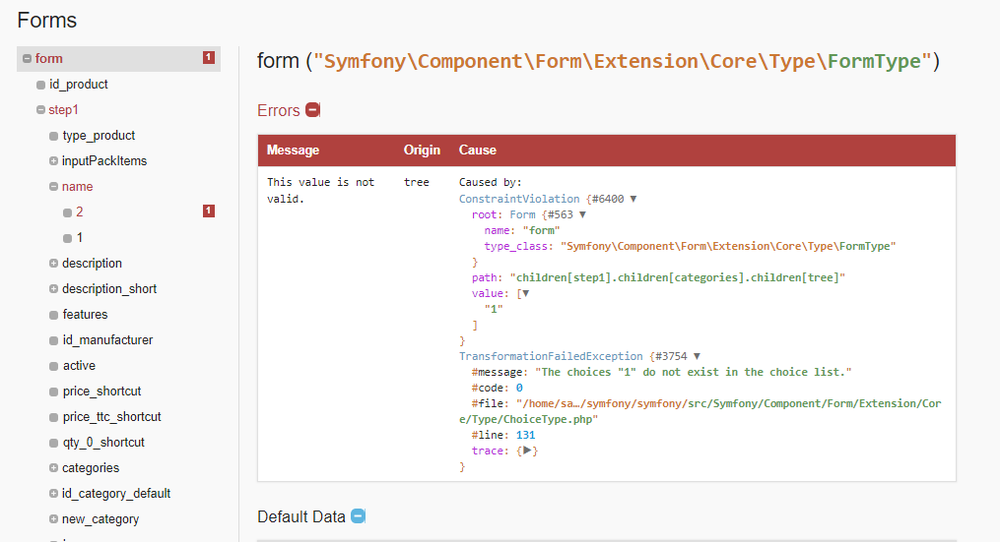Click the ConstraintViolation class name
The height and width of the screenshot is (542, 1000).
pos(519,199)
